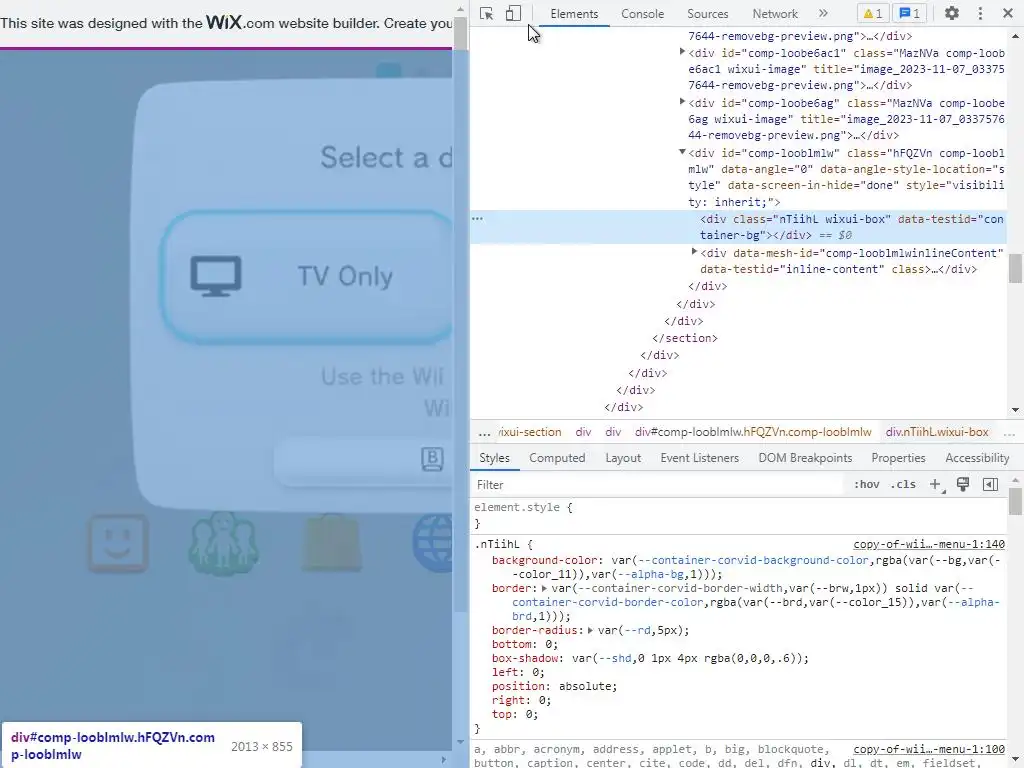This screenshot has height=768, width=1024.
Task: Open the DevTools three-dot customize menu
Action: [x=980, y=13]
